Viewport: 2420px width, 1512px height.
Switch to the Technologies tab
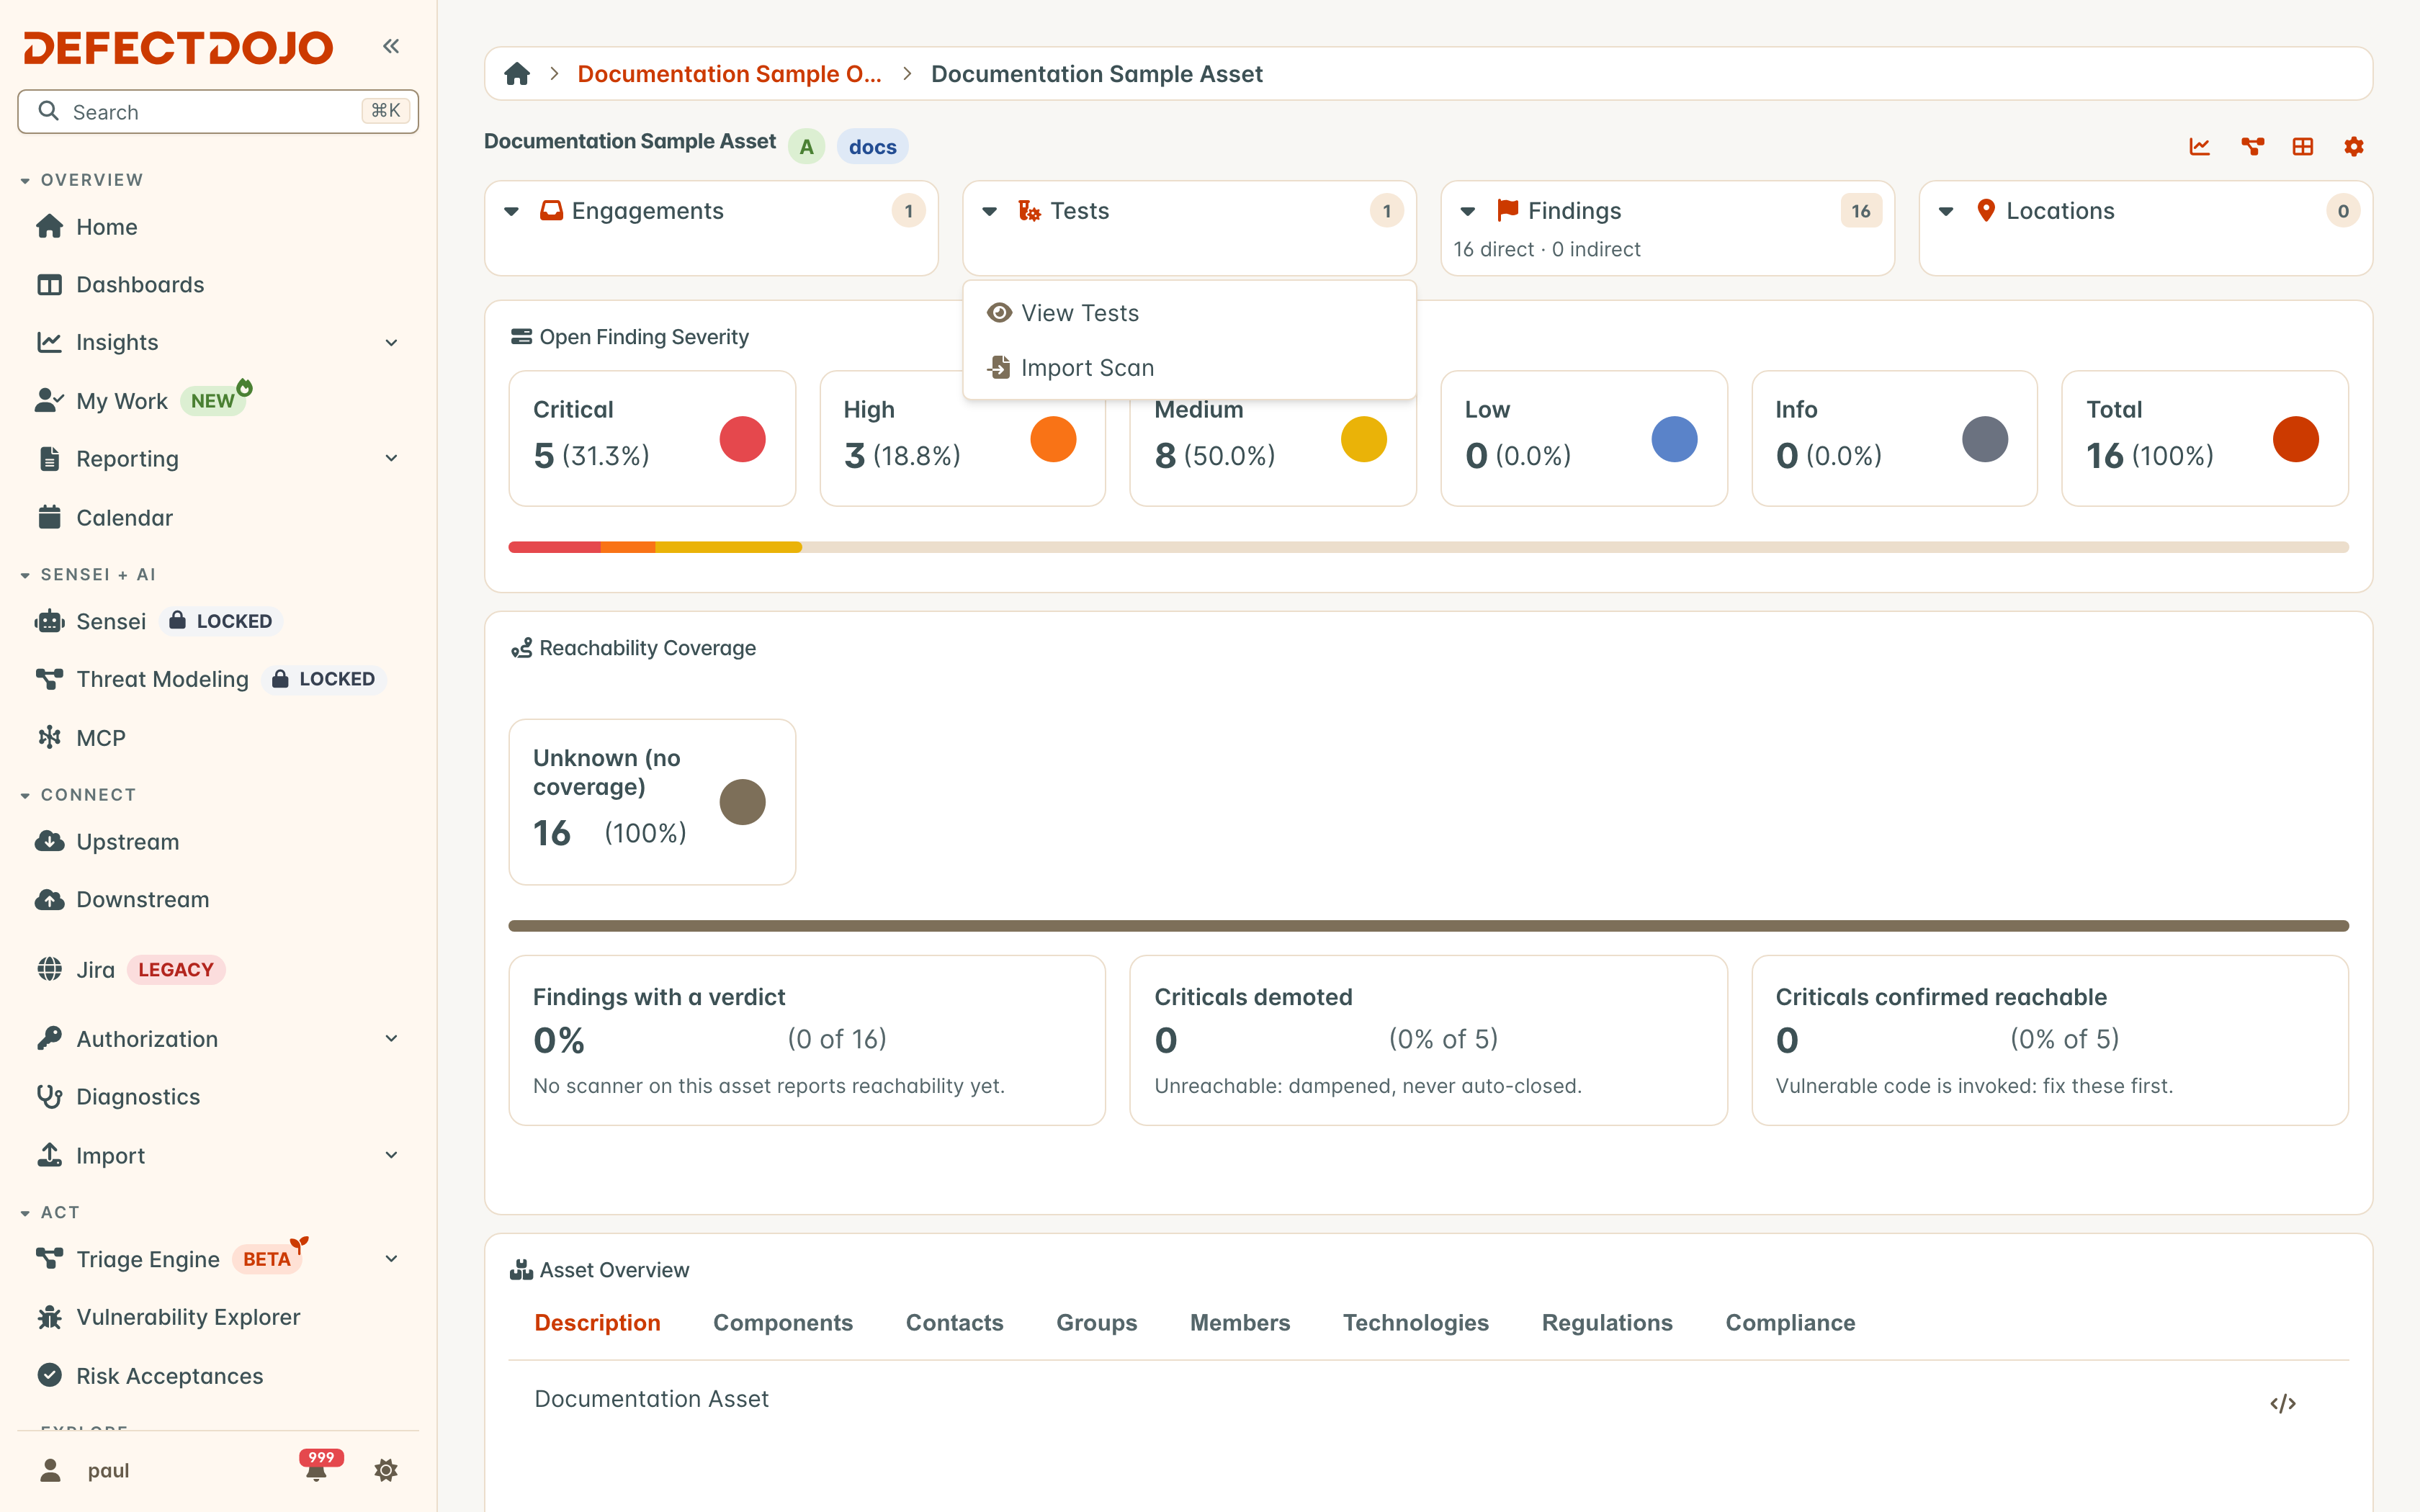coord(1415,1323)
